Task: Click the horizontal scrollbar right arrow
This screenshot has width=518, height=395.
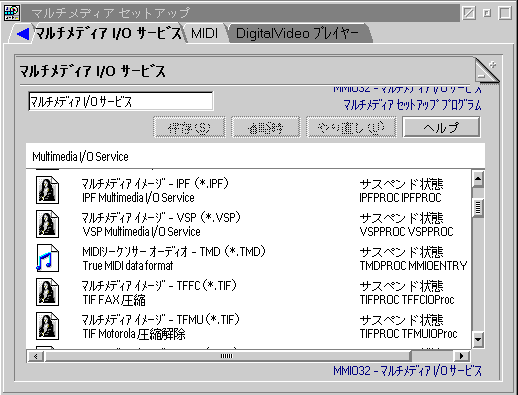Action: coord(462,356)
